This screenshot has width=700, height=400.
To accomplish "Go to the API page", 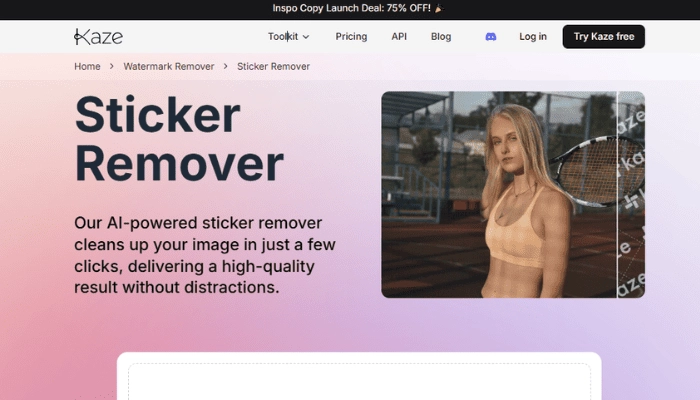I will click(399, 37).
